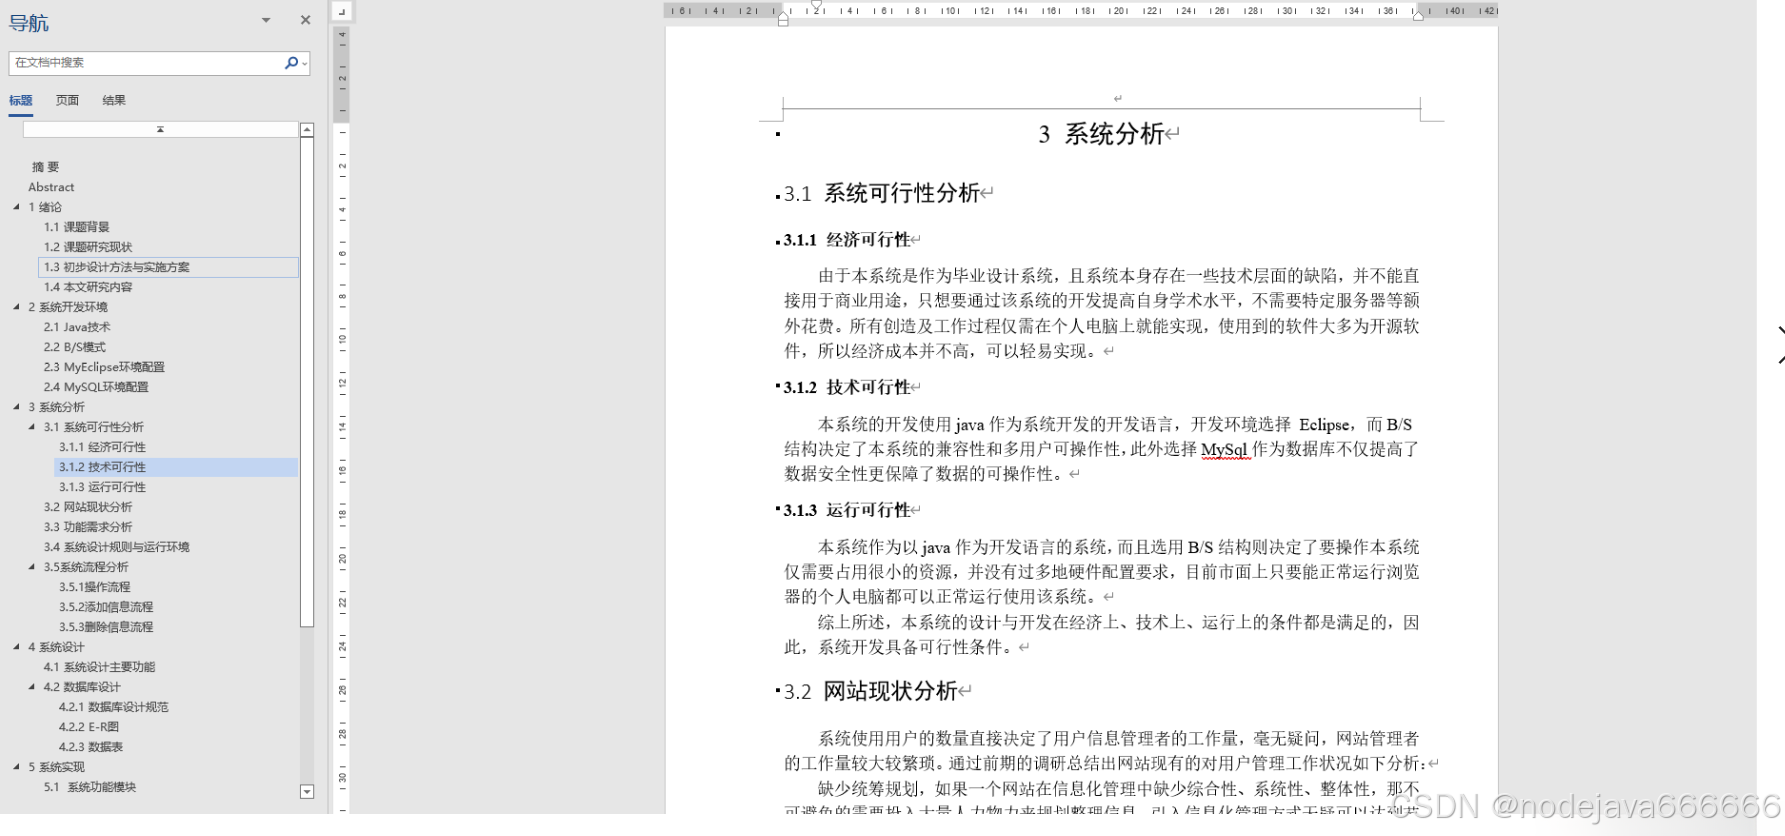Image resolution: width=1785 pixels, height=836 pixels.
Task: Click the word Eclipse in the document
Action: 1325,425
